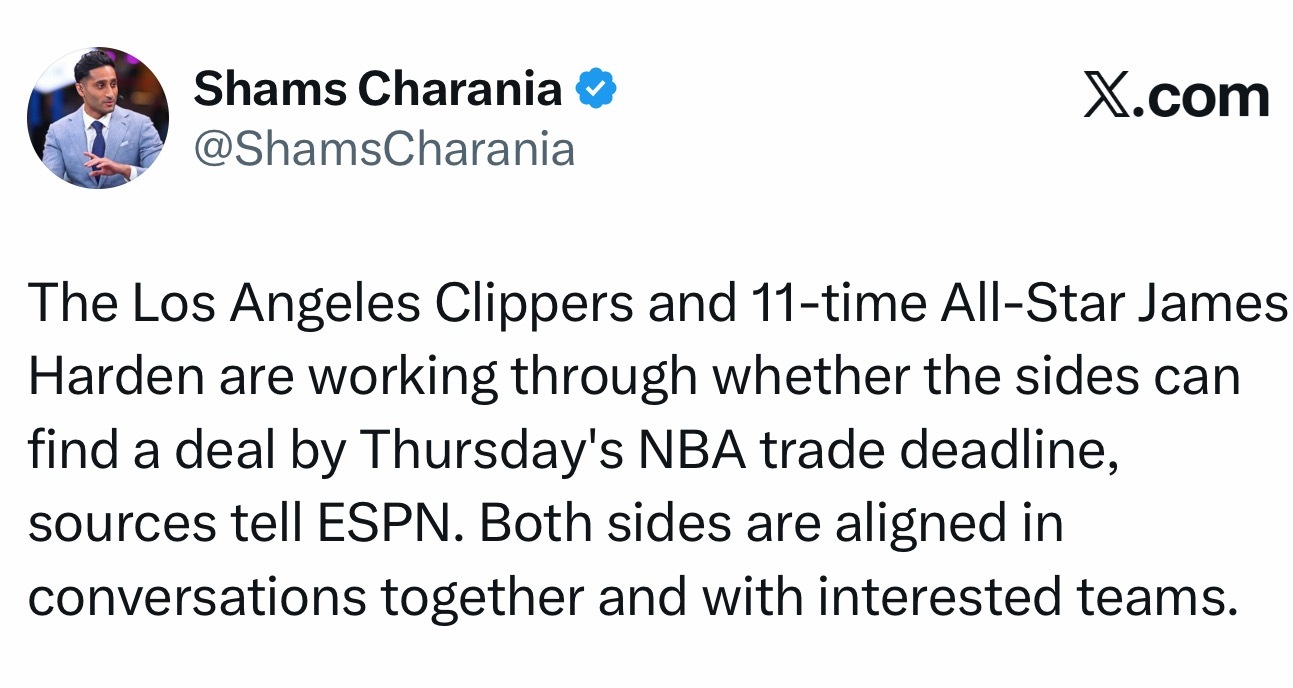
Task: Select "ESPN" in the tweet text
Action: coord(410,526)
